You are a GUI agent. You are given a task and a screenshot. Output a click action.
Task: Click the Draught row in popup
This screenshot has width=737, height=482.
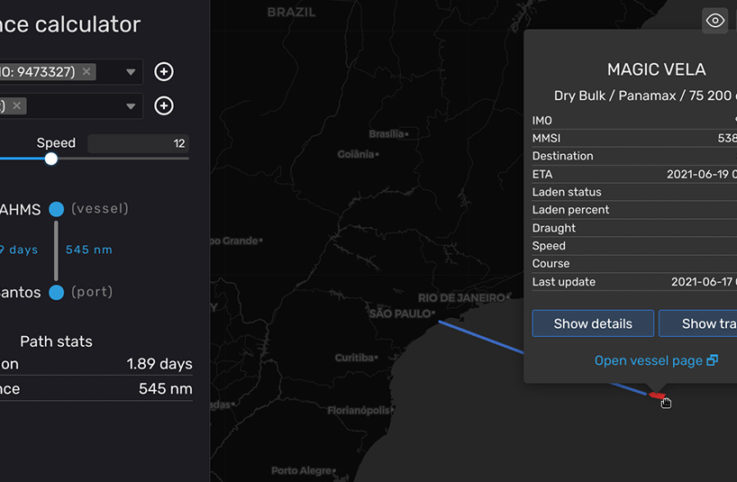(x=634, y=228)
